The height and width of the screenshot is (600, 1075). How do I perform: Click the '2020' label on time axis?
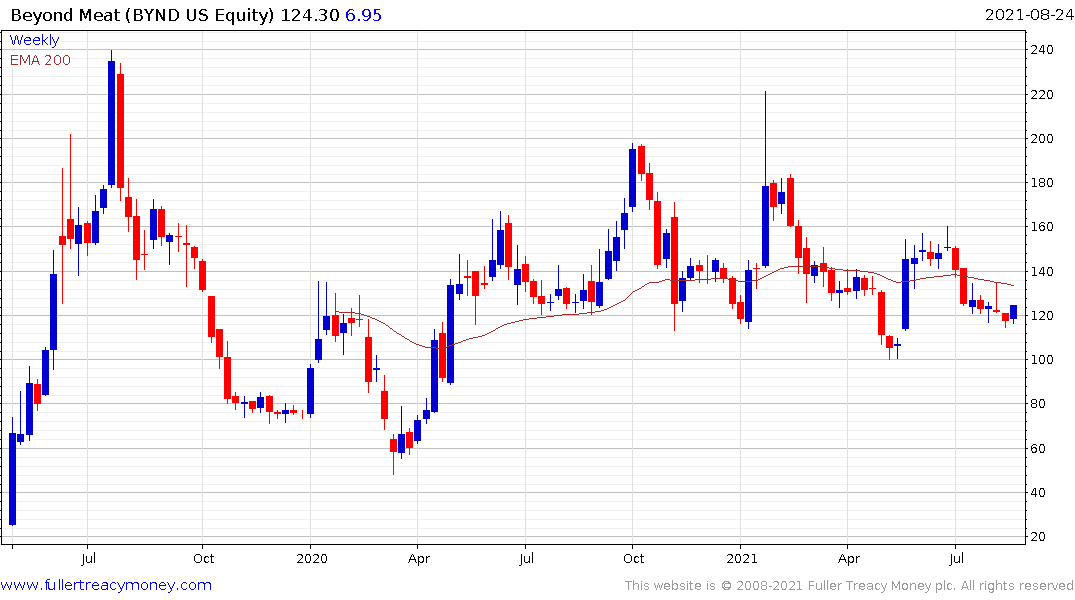click(x=312, y=559)
